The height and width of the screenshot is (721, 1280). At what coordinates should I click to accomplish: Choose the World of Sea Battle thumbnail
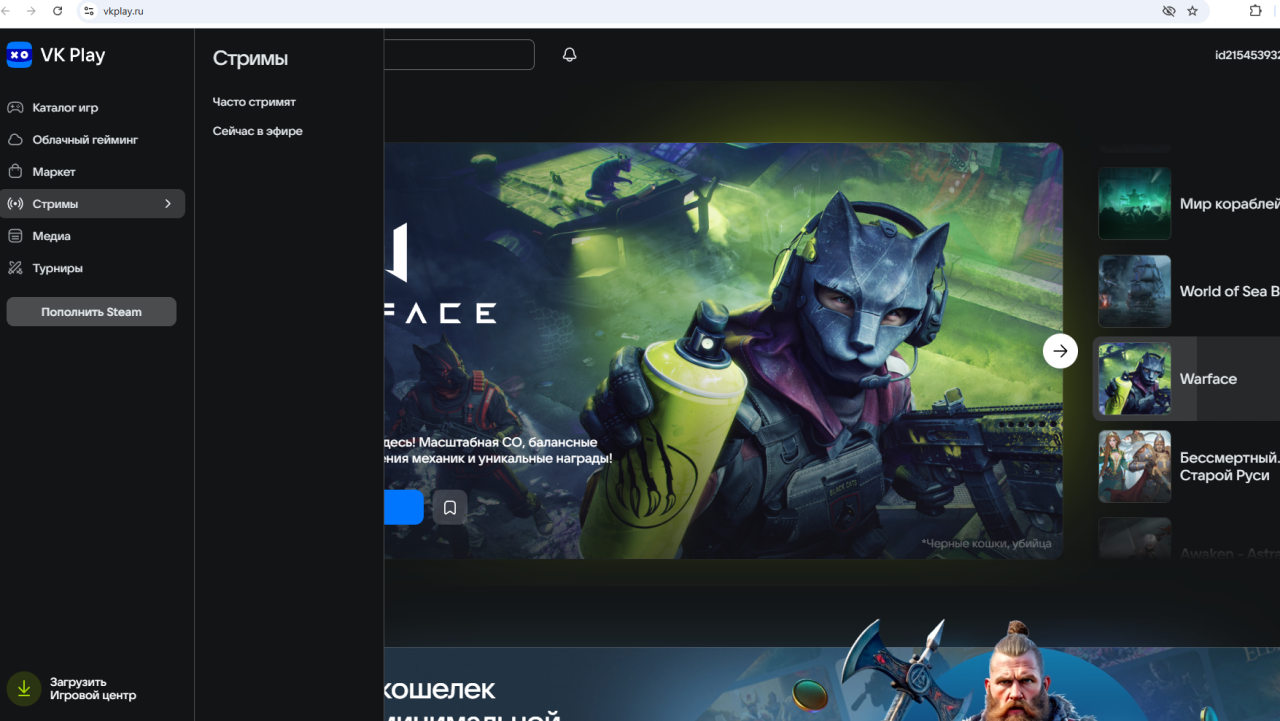1134,291
